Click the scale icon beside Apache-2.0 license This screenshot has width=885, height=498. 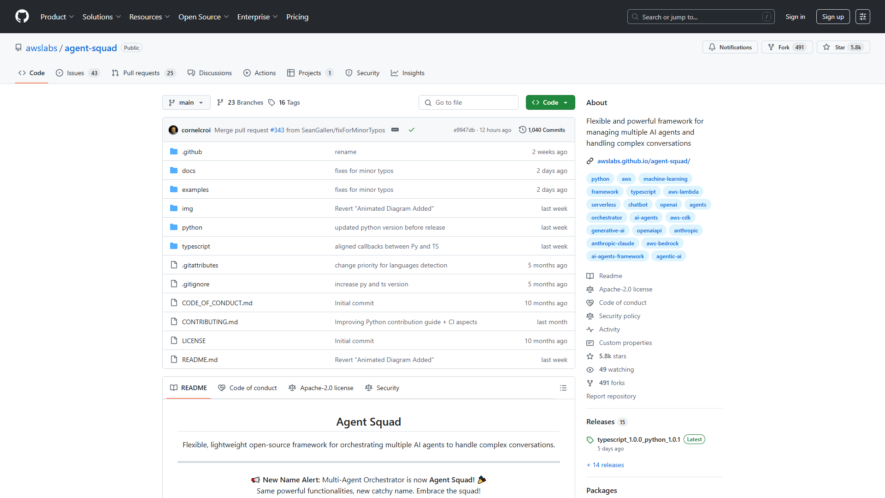590,289
